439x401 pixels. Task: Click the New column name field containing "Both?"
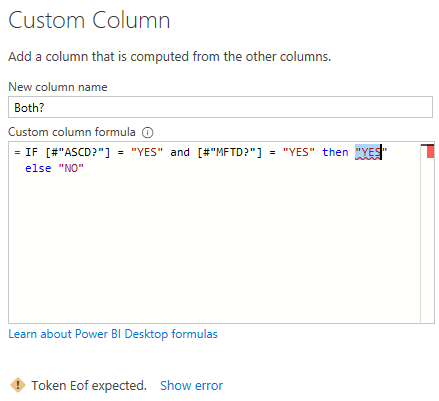tap(220, 107)
